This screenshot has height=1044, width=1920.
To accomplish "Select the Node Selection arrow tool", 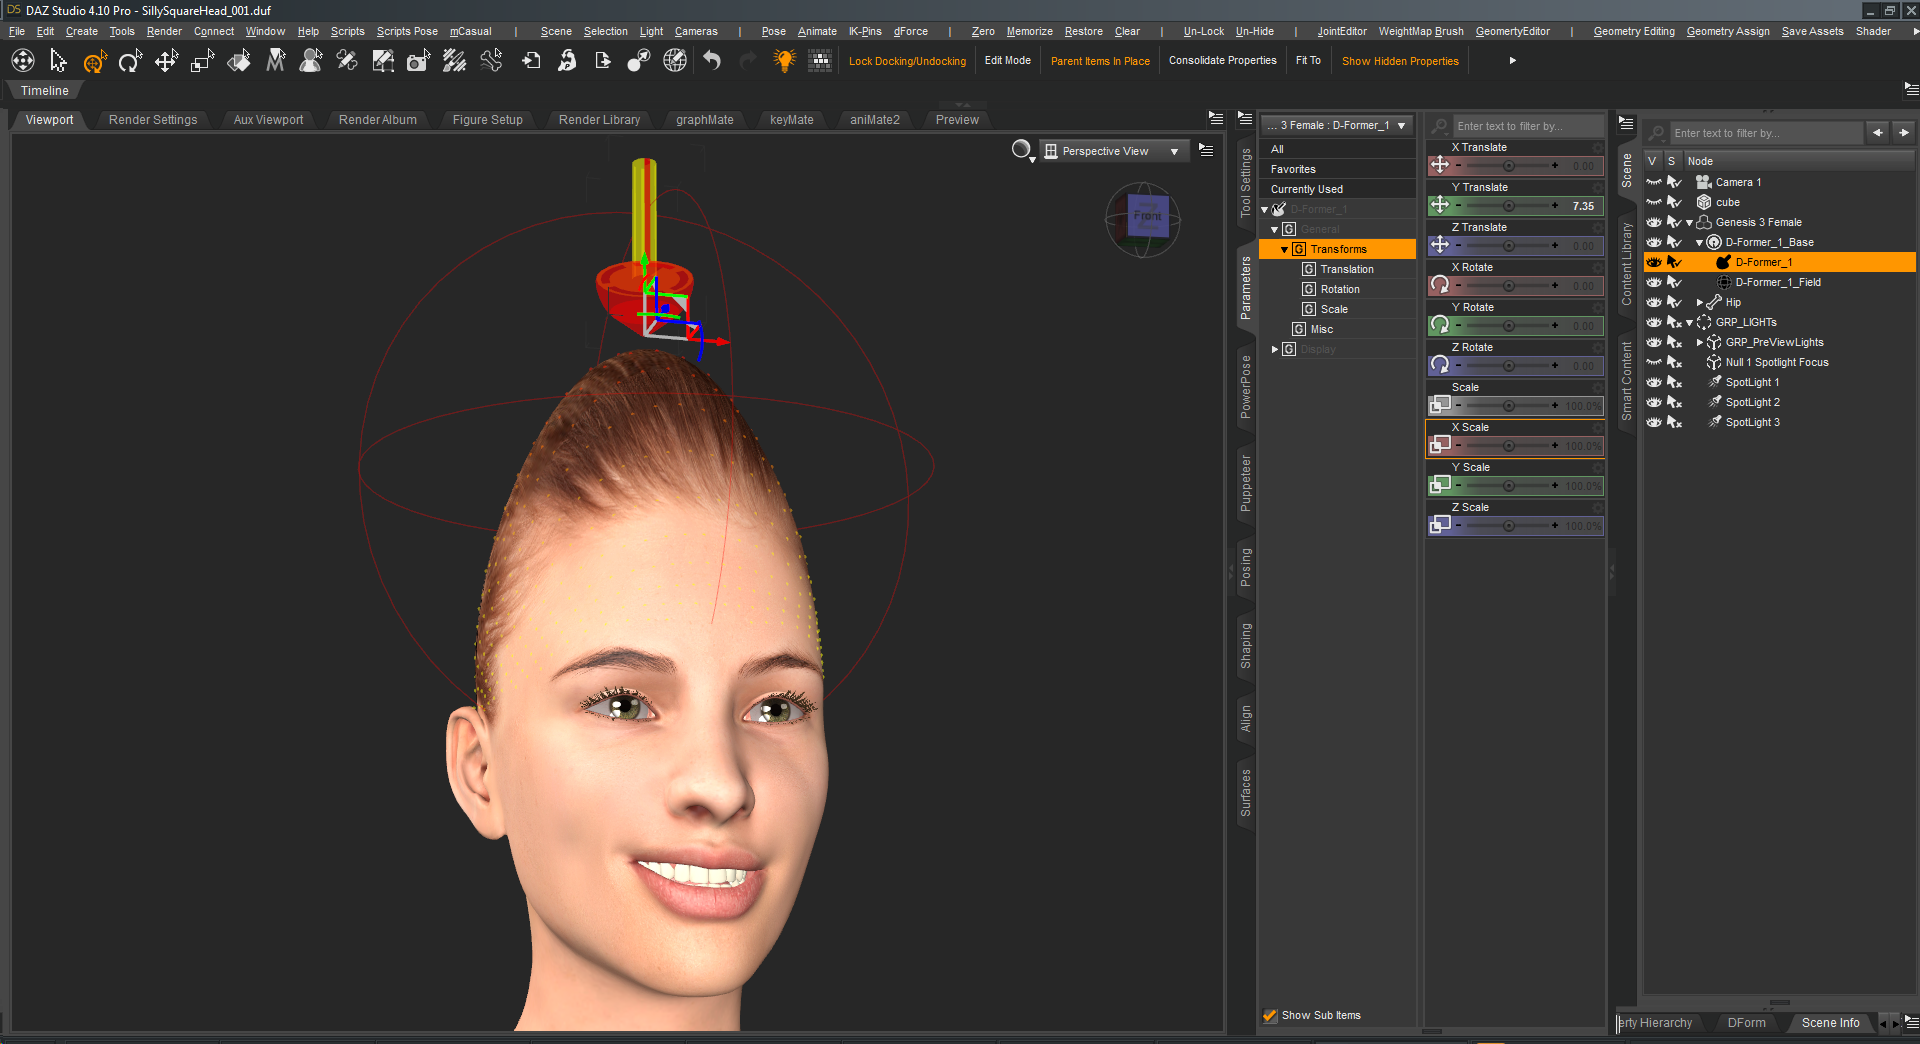I will [x=58, y=62].
